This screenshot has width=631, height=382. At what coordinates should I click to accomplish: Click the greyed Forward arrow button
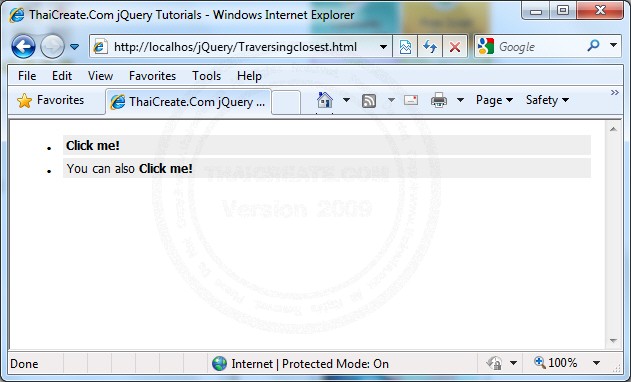tap(52, 47)
